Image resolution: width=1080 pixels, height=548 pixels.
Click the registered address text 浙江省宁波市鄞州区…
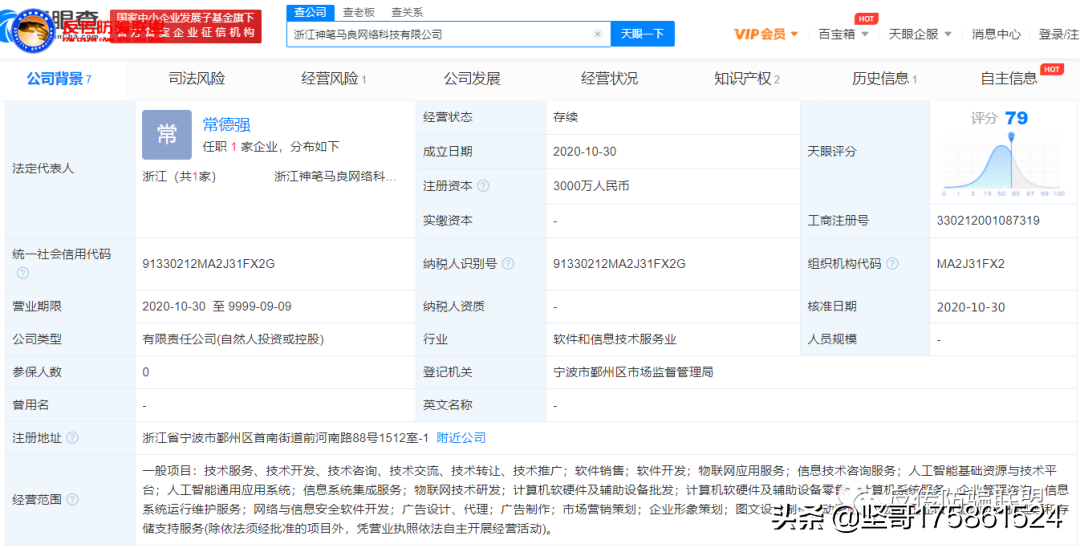tap(285, 438)
